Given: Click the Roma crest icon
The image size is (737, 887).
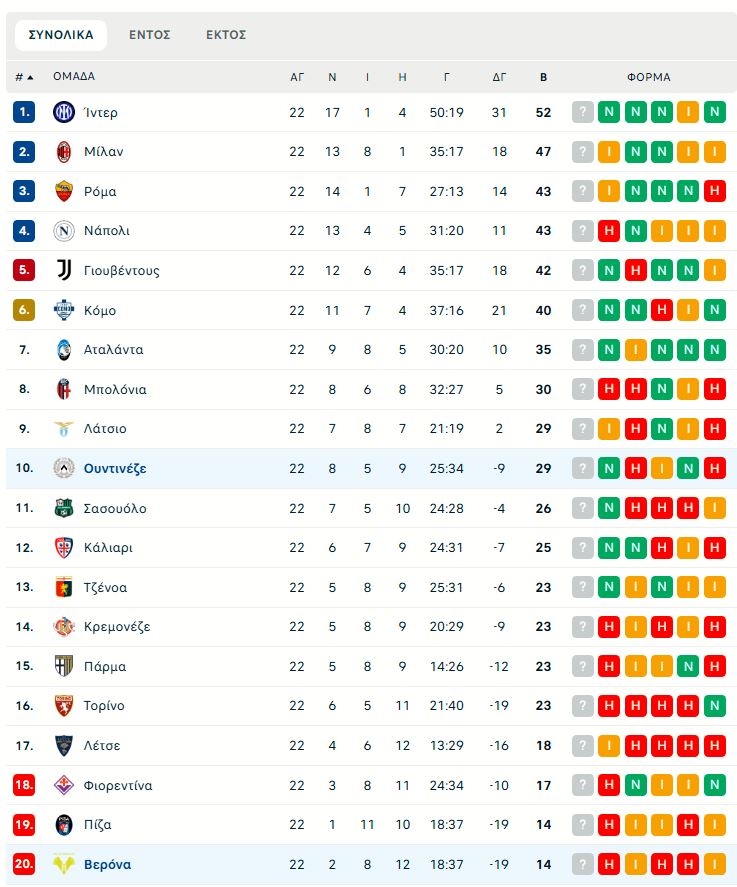Looking at the screenshot, I should (x=64, y=191).
